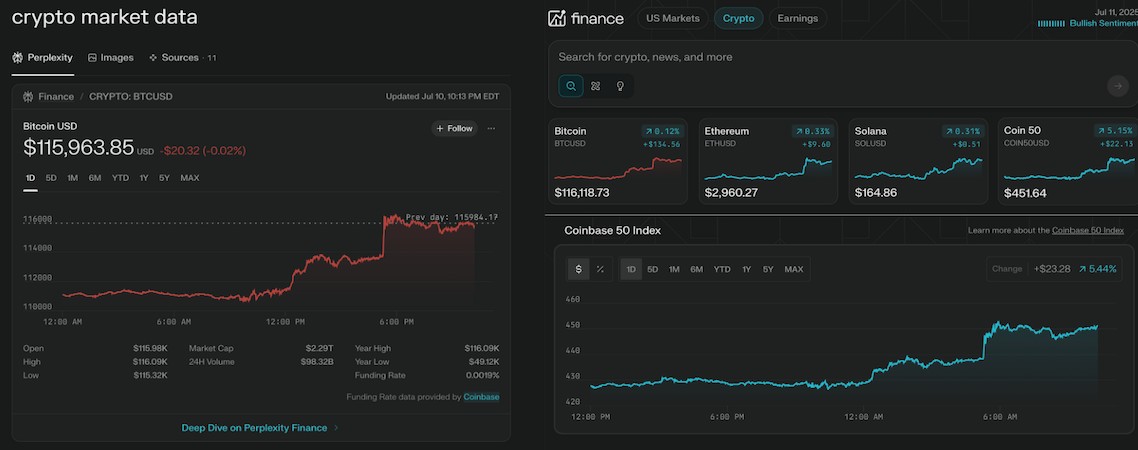Click the Finance breadcrumb icon
1138x450 pixels.
tap(28, 97)
